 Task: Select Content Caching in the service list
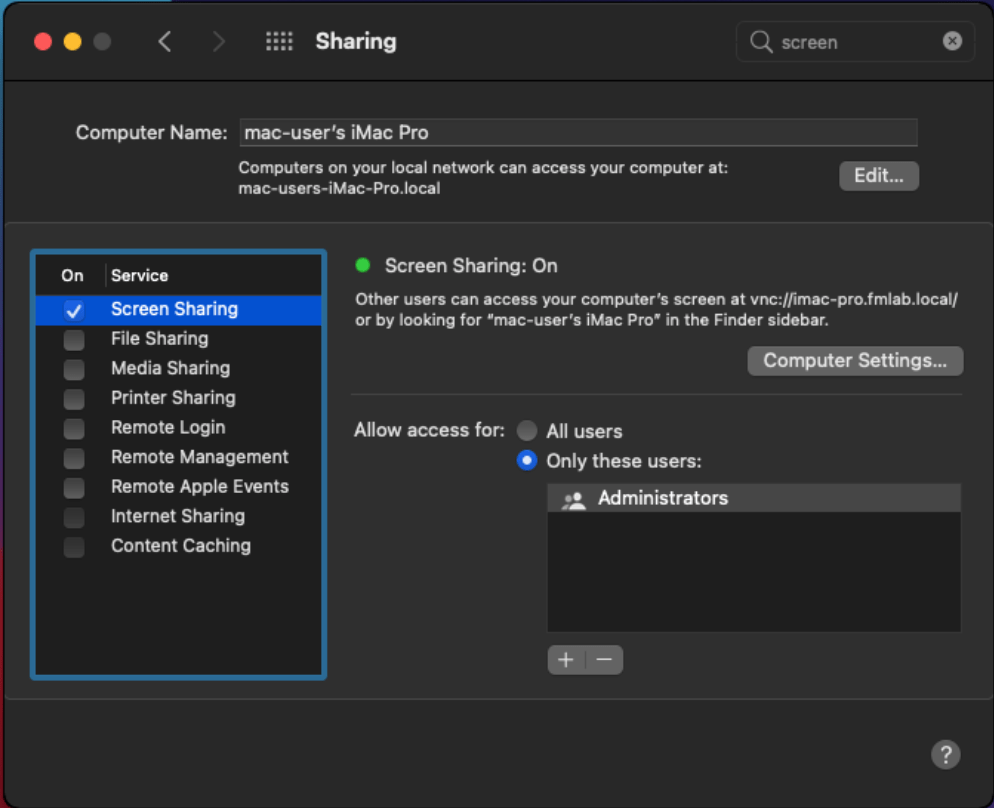[x=180, y=546]
